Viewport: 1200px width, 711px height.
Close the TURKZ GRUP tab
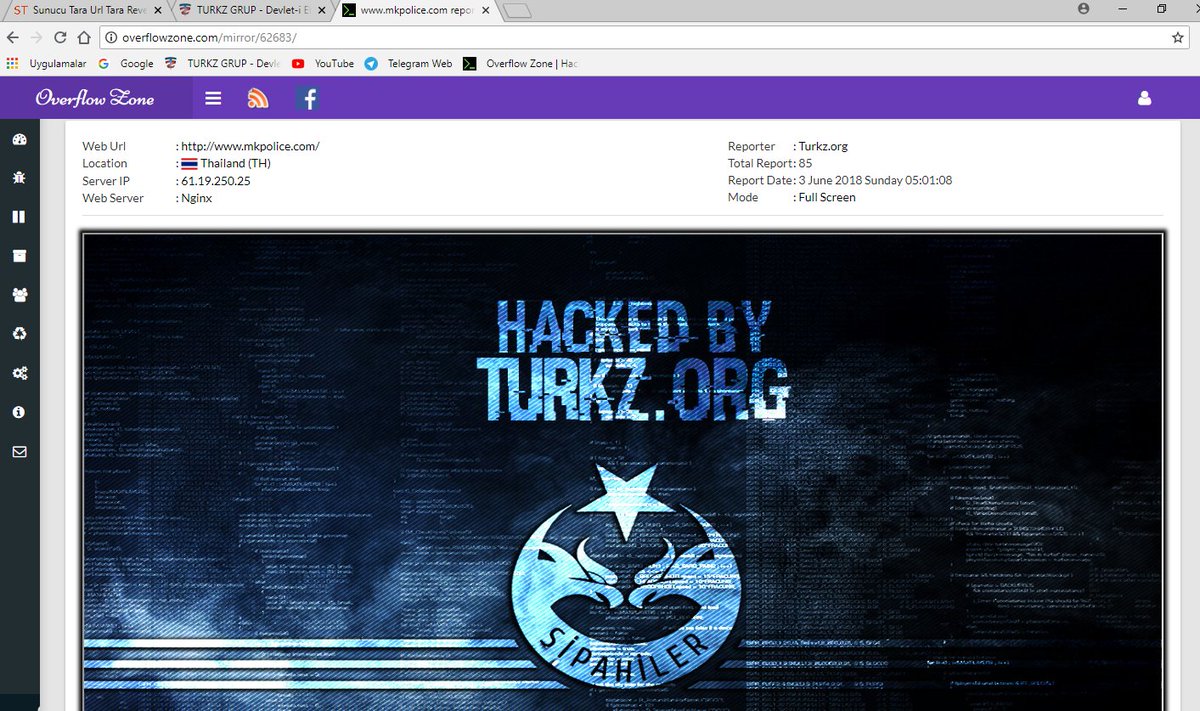click(320, 10)
